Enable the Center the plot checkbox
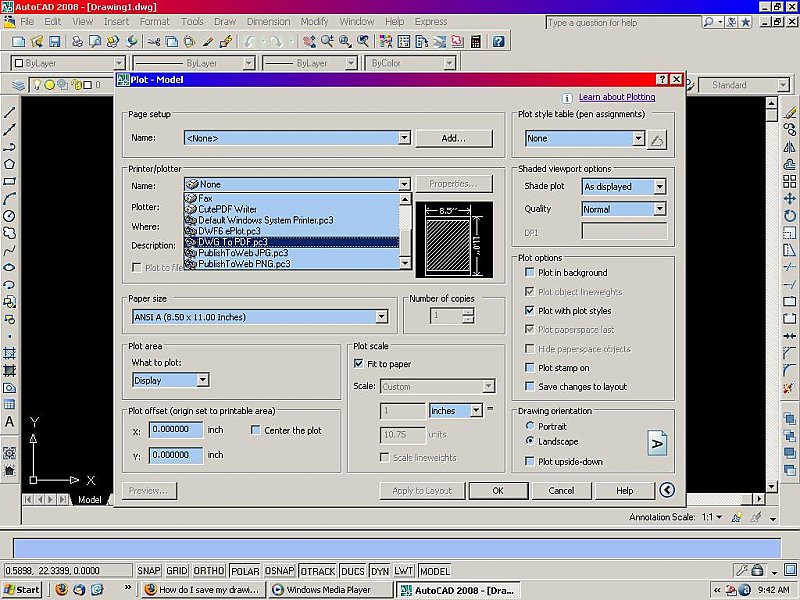Image resolution: width=800 pixels, height=600 pixels. 256,430
